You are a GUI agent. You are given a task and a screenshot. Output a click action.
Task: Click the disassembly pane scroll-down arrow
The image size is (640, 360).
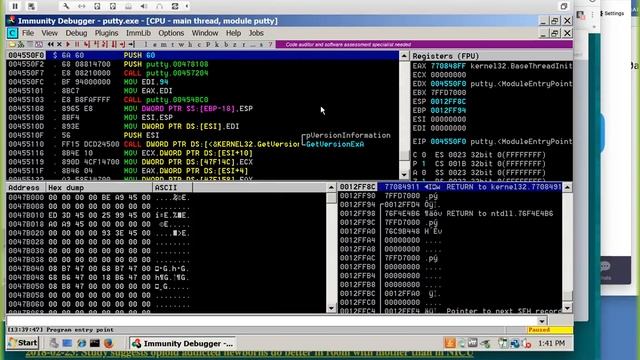(404, 175)
